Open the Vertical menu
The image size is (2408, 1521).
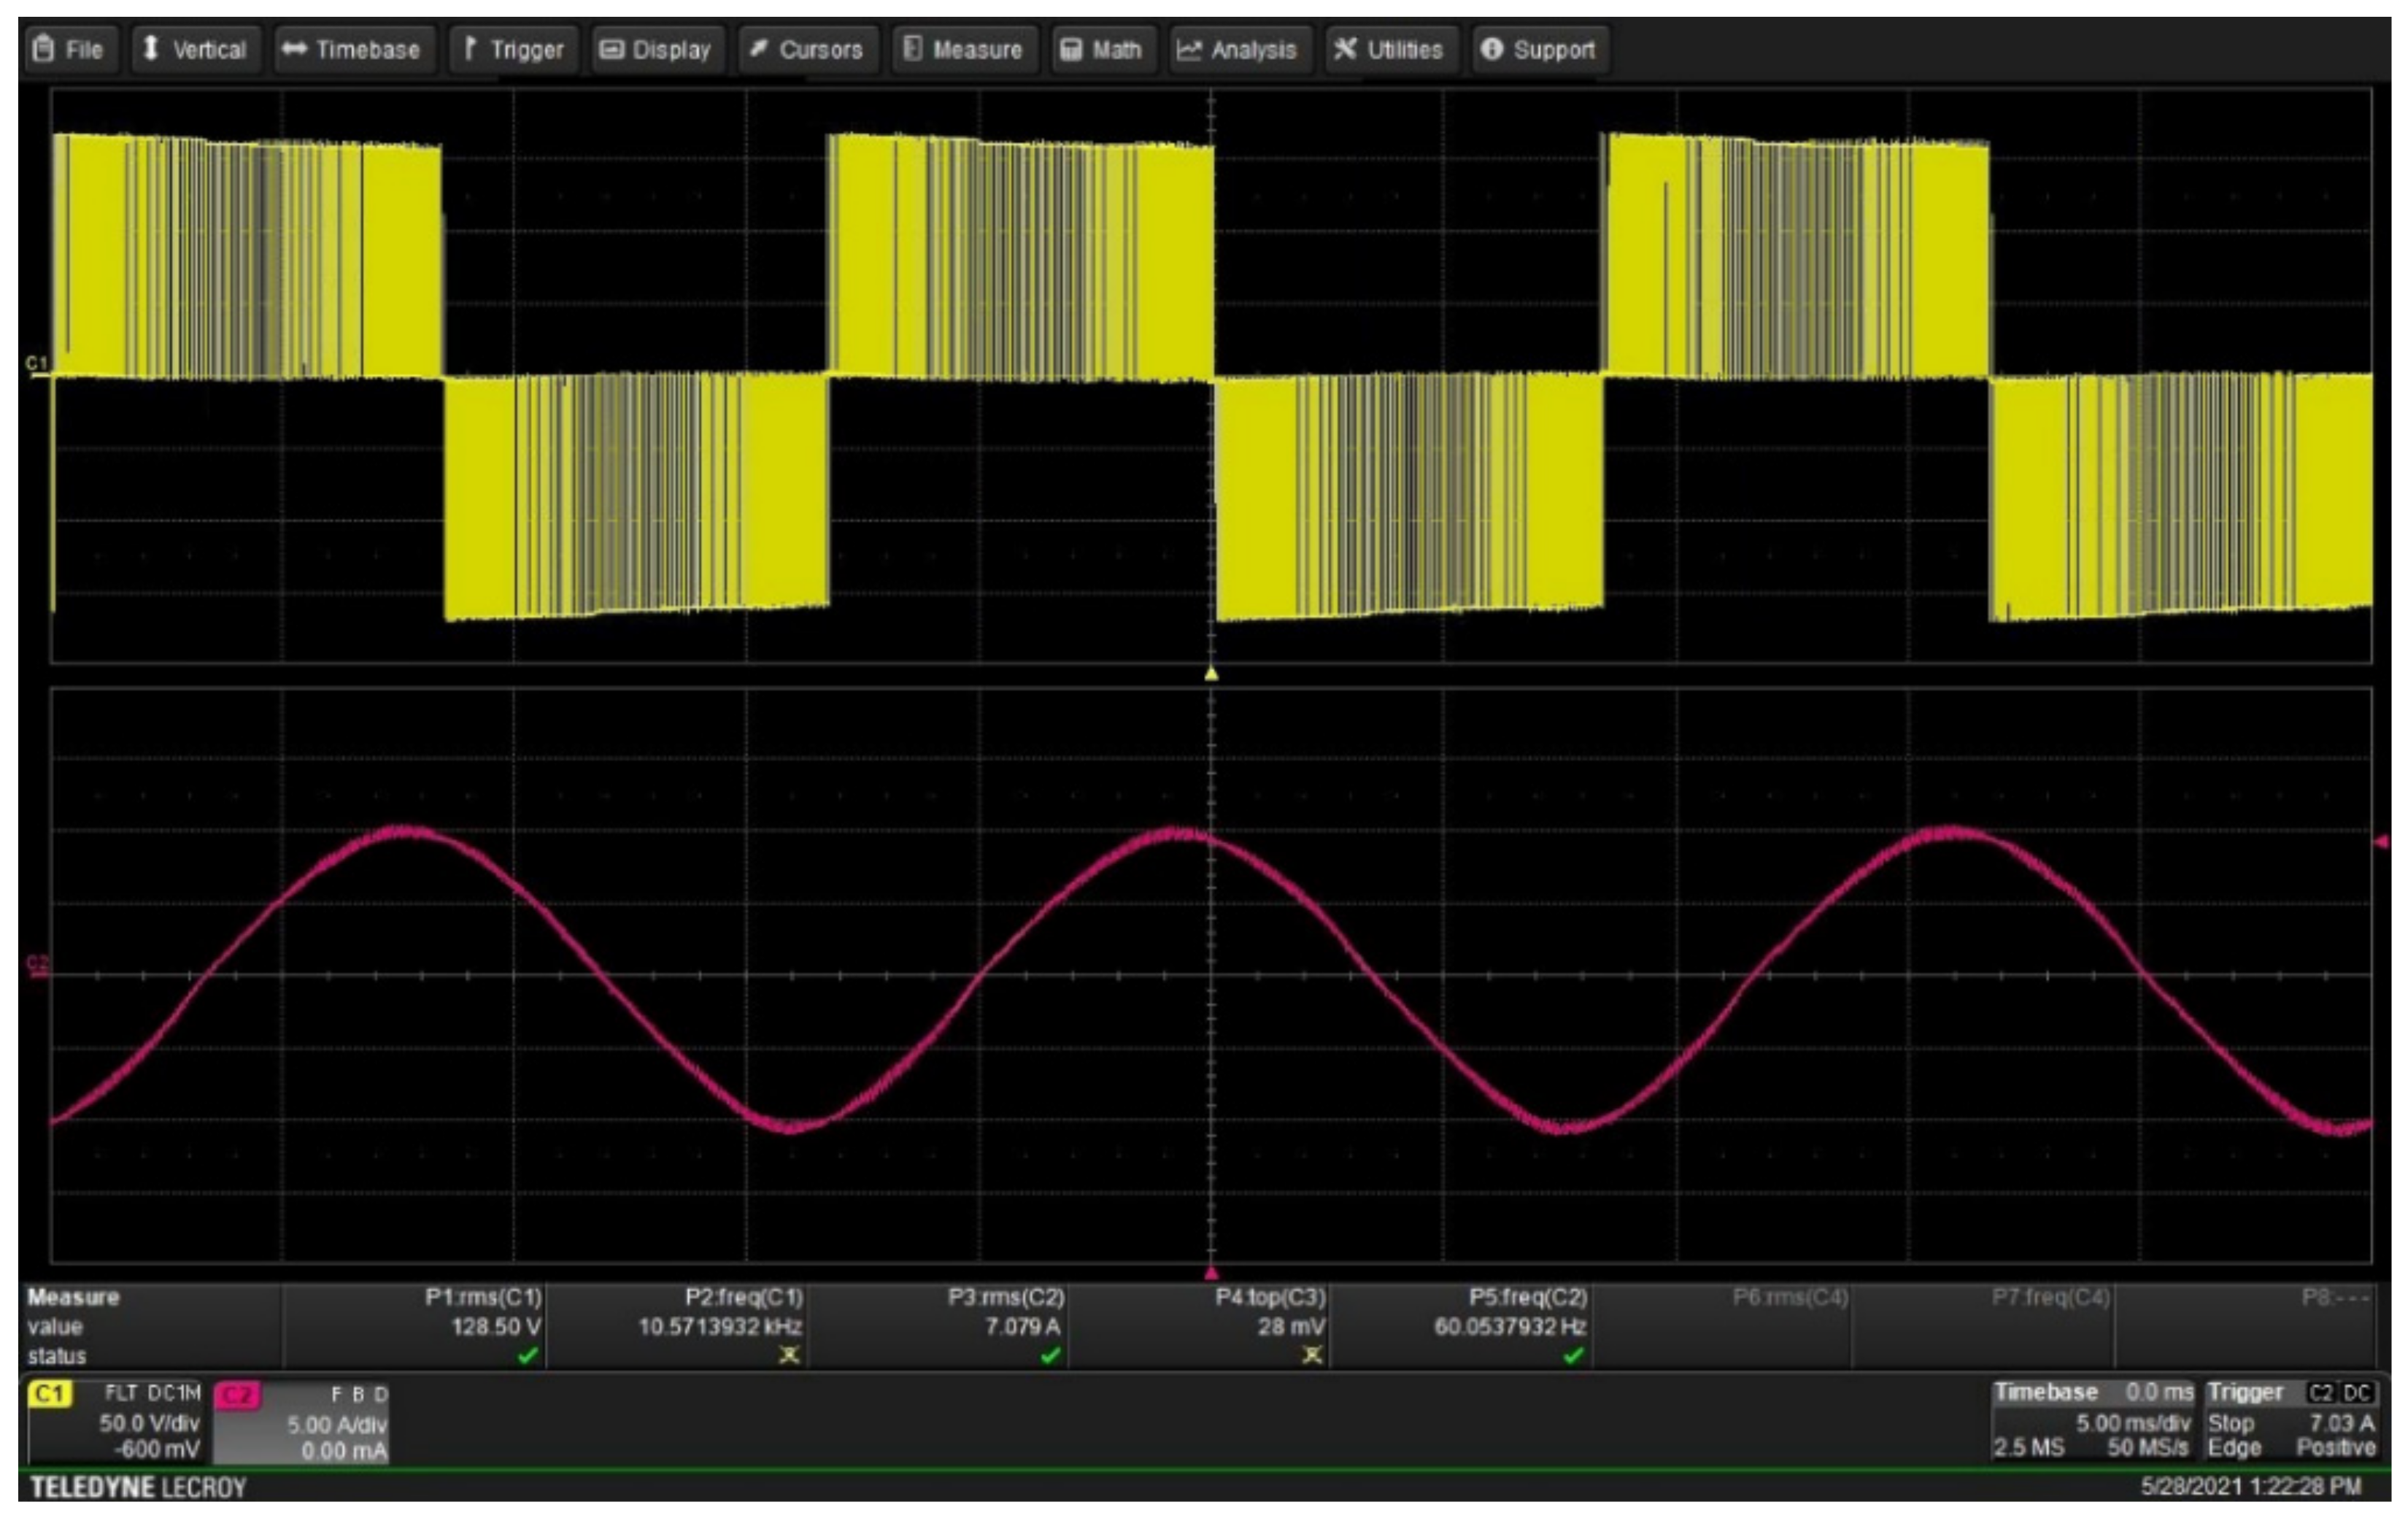(196, 49)
